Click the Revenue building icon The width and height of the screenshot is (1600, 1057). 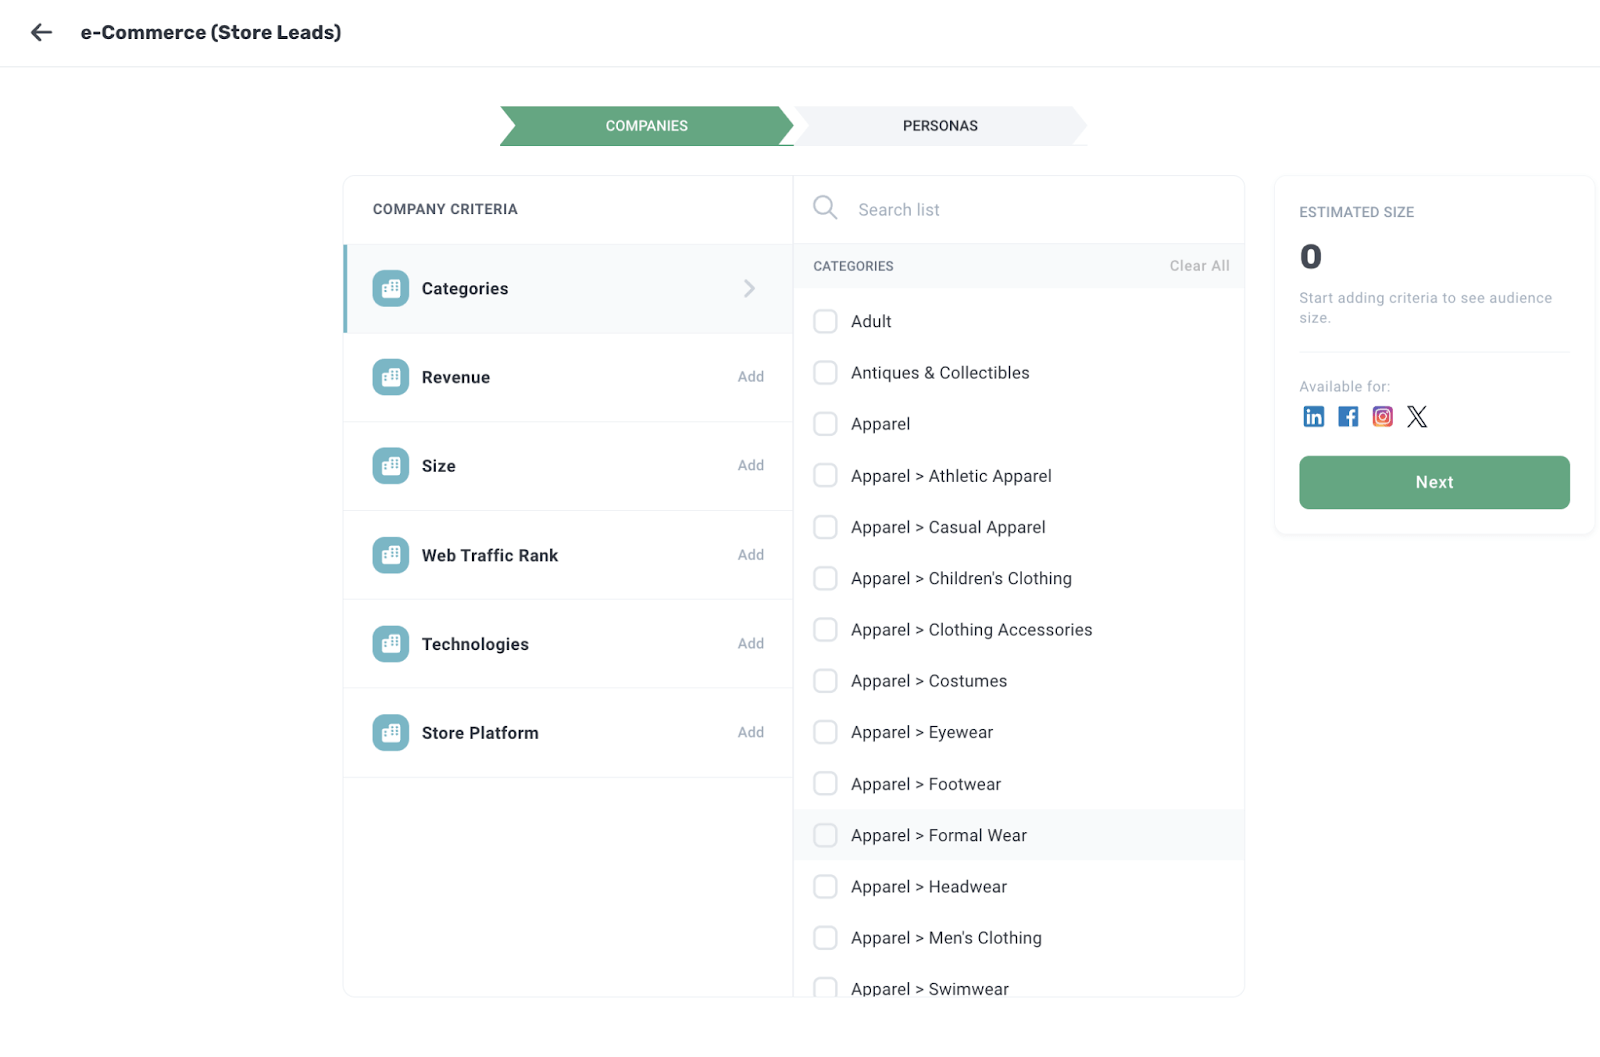point(391,377)
